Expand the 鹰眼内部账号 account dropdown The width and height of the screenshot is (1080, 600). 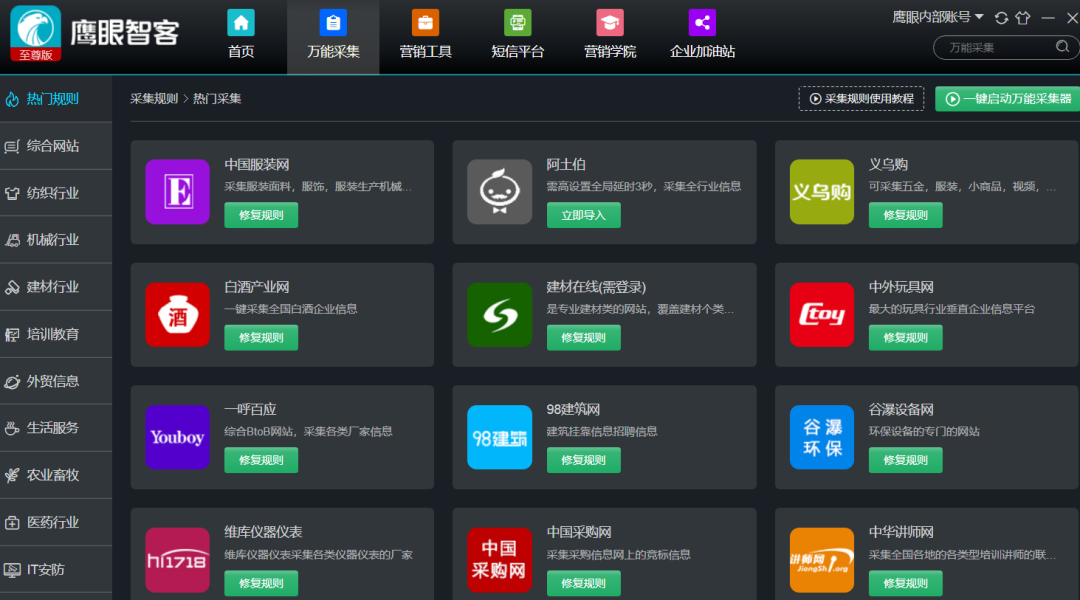[937, 17]
